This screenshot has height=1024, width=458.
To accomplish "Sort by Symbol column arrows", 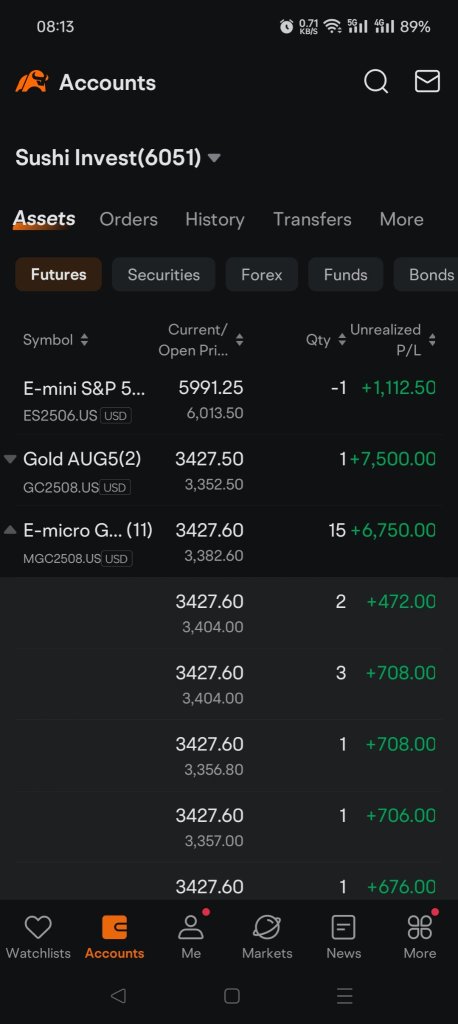I will click(x=84, y=340).
